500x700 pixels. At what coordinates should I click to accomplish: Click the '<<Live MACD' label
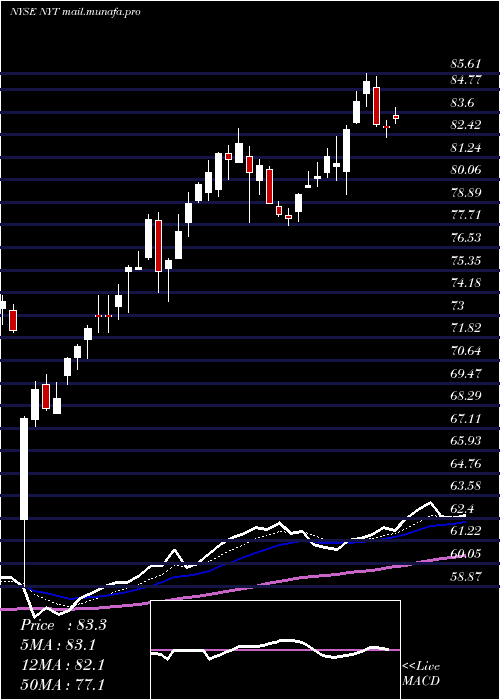(421, 674)
